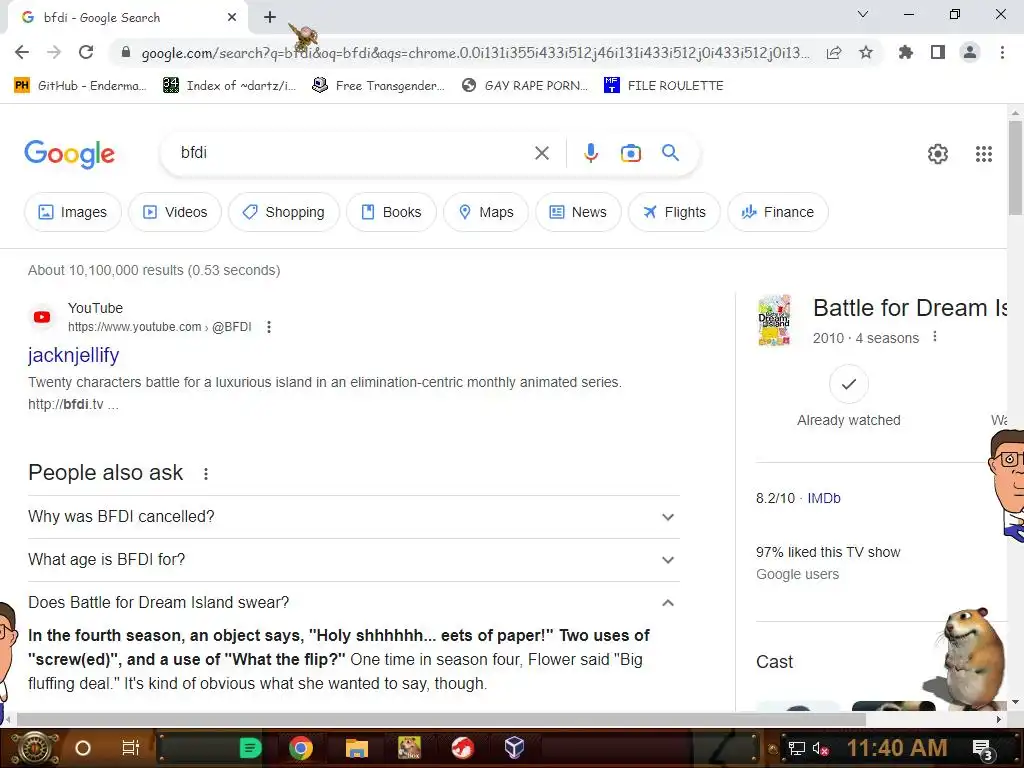
Task: Open the options dots beside People also ask
Action: click(x=206, y=474)
